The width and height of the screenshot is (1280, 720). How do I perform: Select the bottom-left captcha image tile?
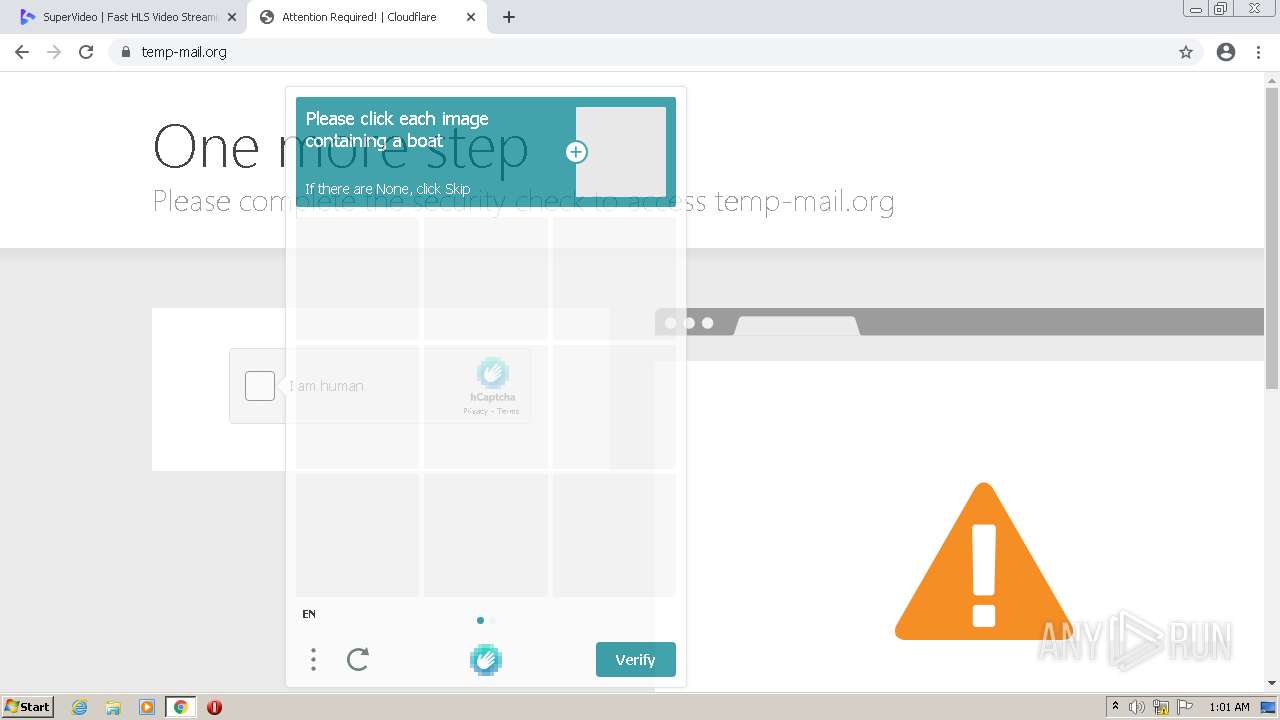[357, 535]
